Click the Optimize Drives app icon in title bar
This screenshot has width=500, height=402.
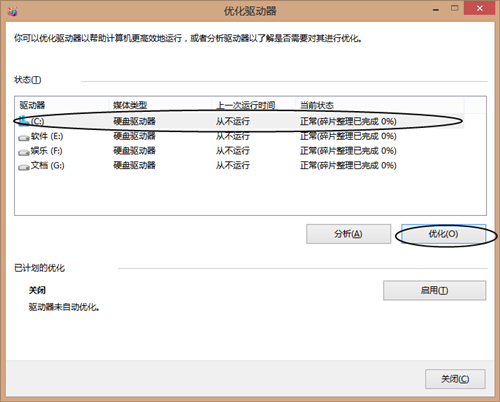(x=12, y=11)
